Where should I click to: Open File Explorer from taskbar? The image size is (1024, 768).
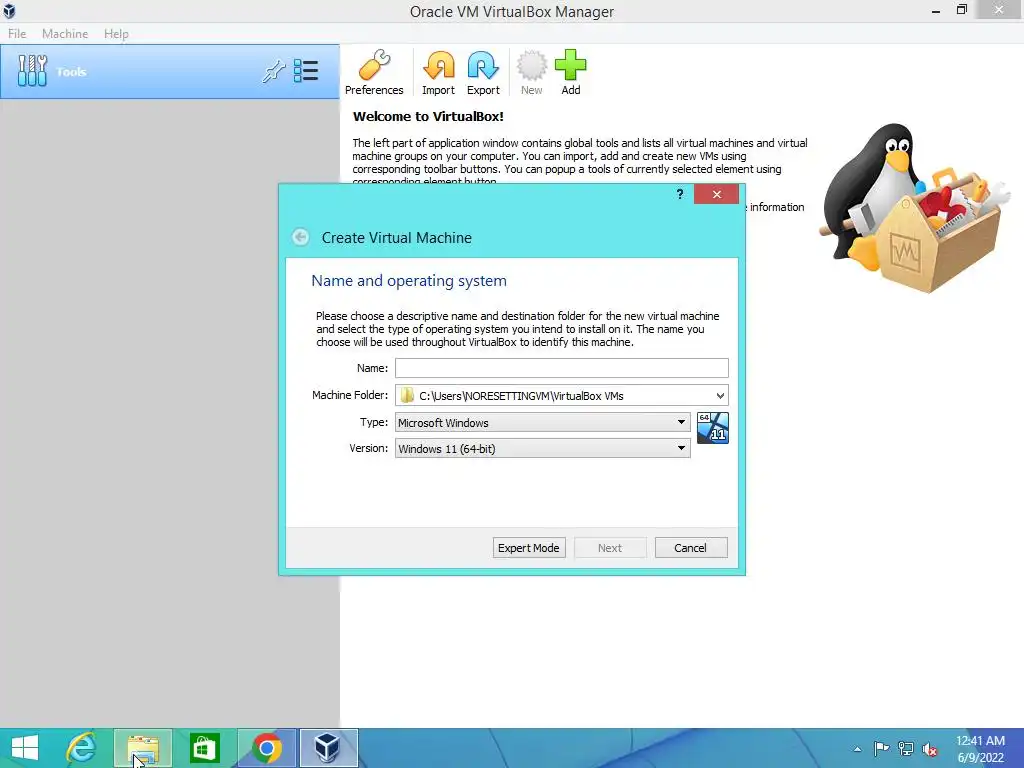click(x=143, y=748)
